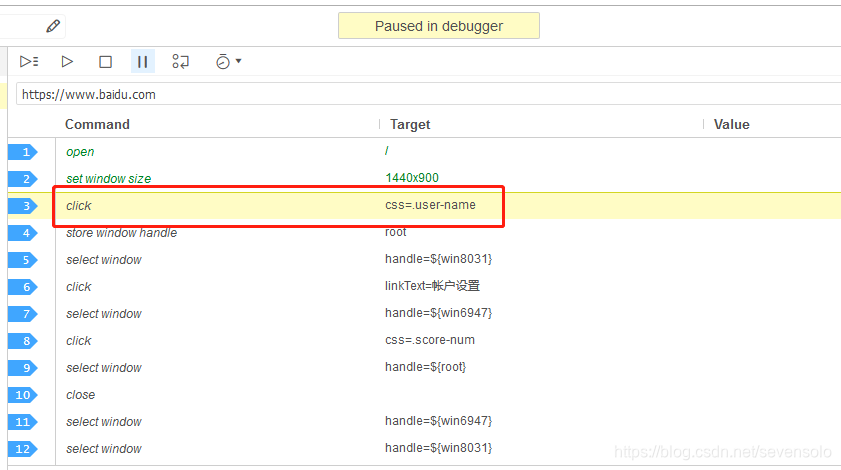Viewport: 841px width, 470px height.
Task: Toggle breakpoint on line 8
Action: point(23,341)
